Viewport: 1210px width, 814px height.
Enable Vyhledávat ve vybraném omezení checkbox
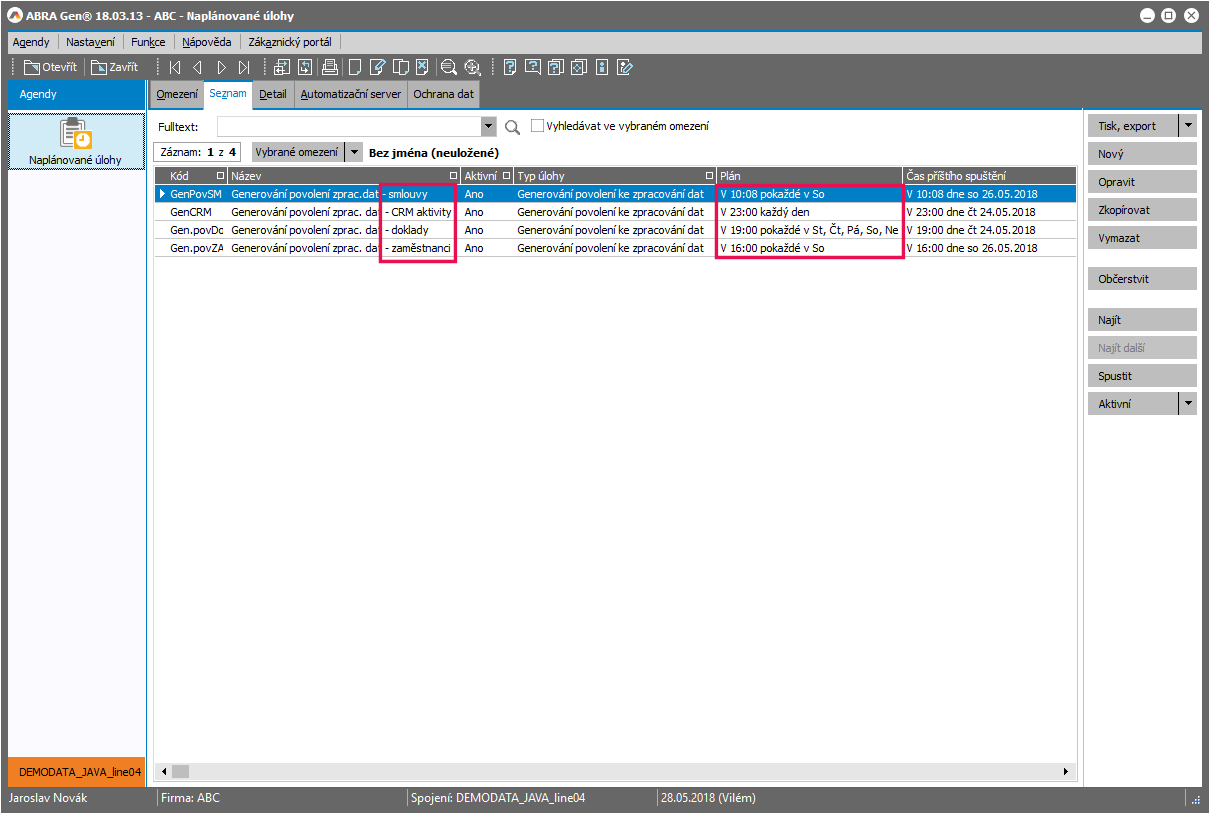tap(538, 126)
